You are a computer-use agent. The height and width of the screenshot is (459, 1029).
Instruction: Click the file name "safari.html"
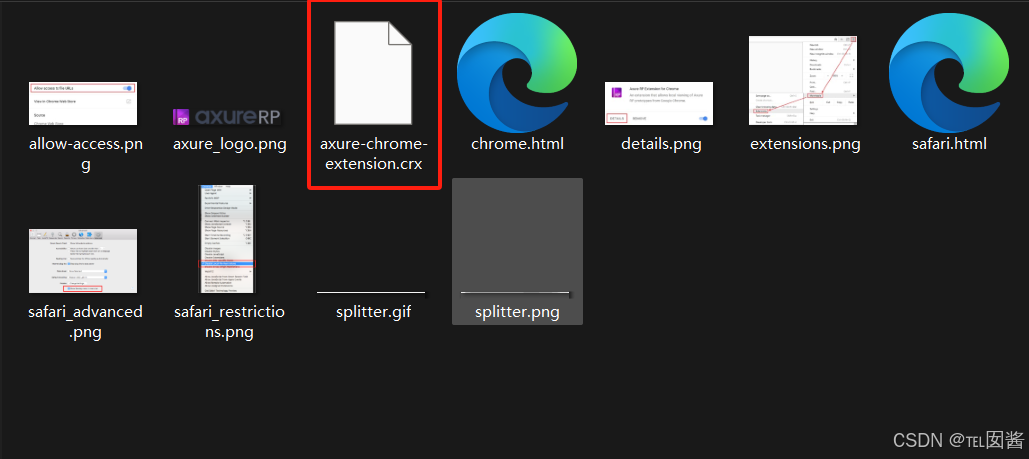click(x=949, y=144)
